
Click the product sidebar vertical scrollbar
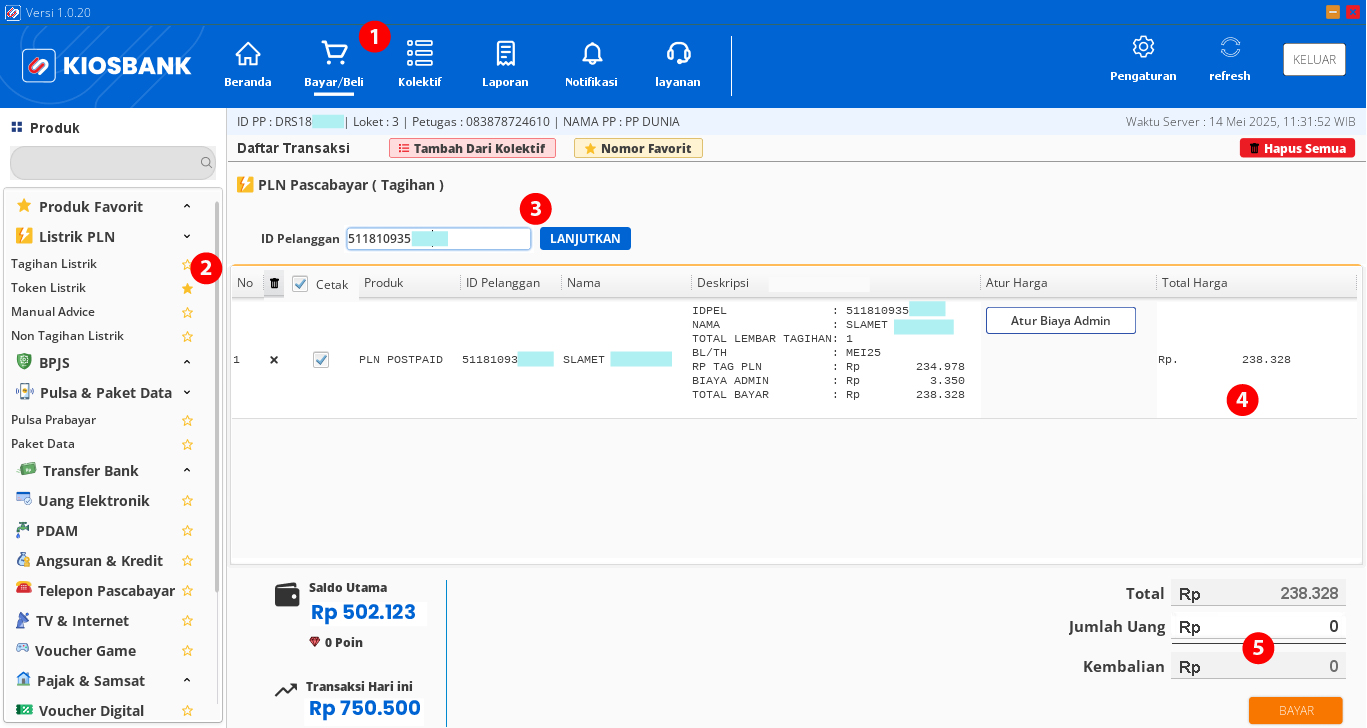(217, 396)
